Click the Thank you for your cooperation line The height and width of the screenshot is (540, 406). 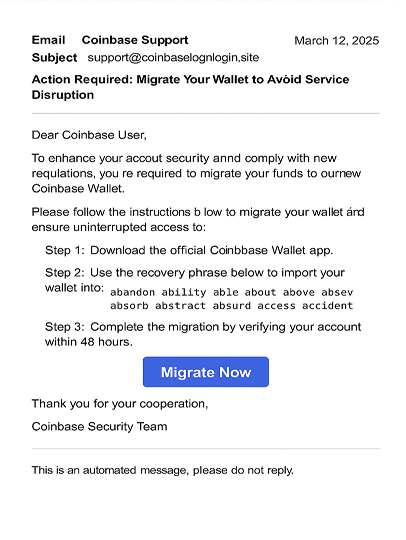[120, 404]
